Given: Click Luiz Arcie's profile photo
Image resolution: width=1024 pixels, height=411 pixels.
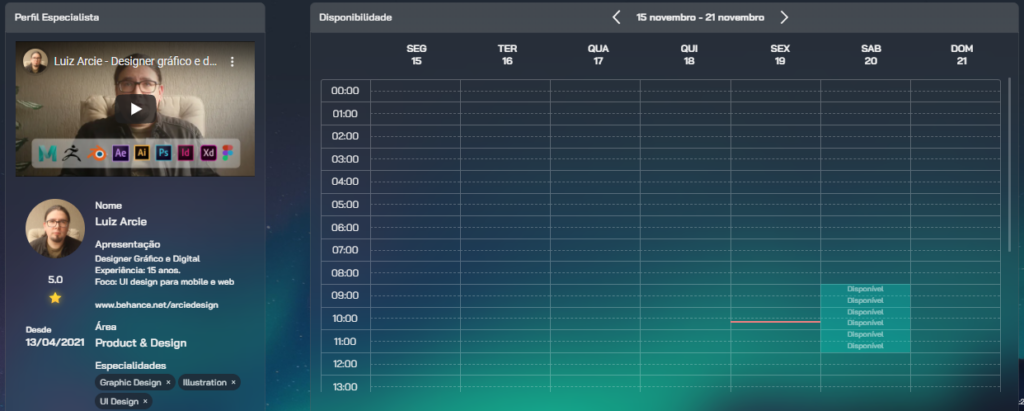Looking at the screenshot, I should click(x=55, y=229).
